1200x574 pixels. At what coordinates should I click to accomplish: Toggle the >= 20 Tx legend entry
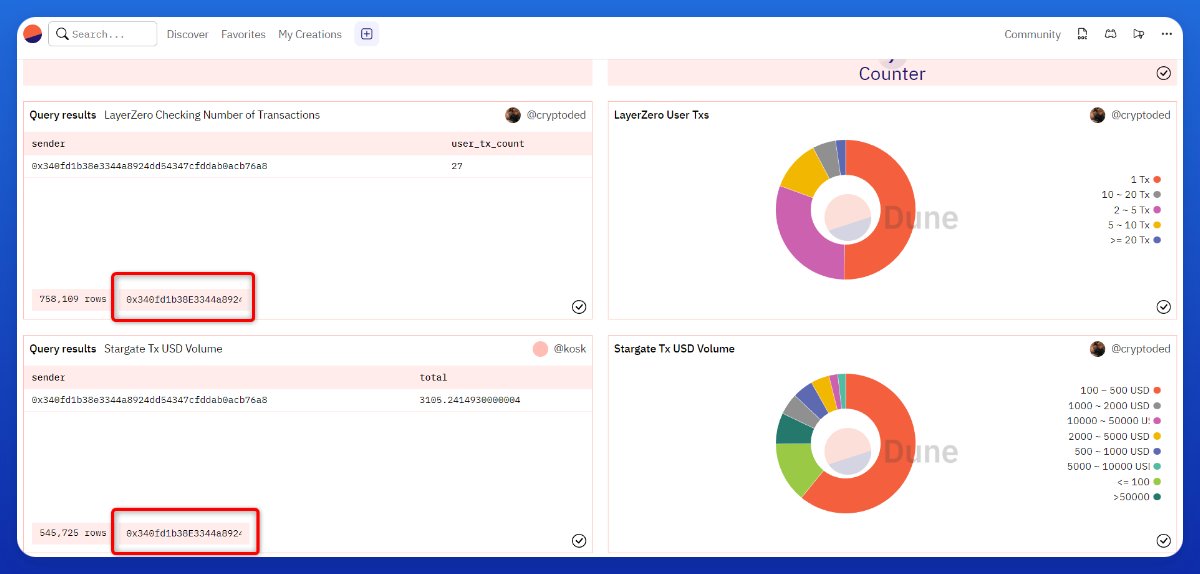[1135, 240]
